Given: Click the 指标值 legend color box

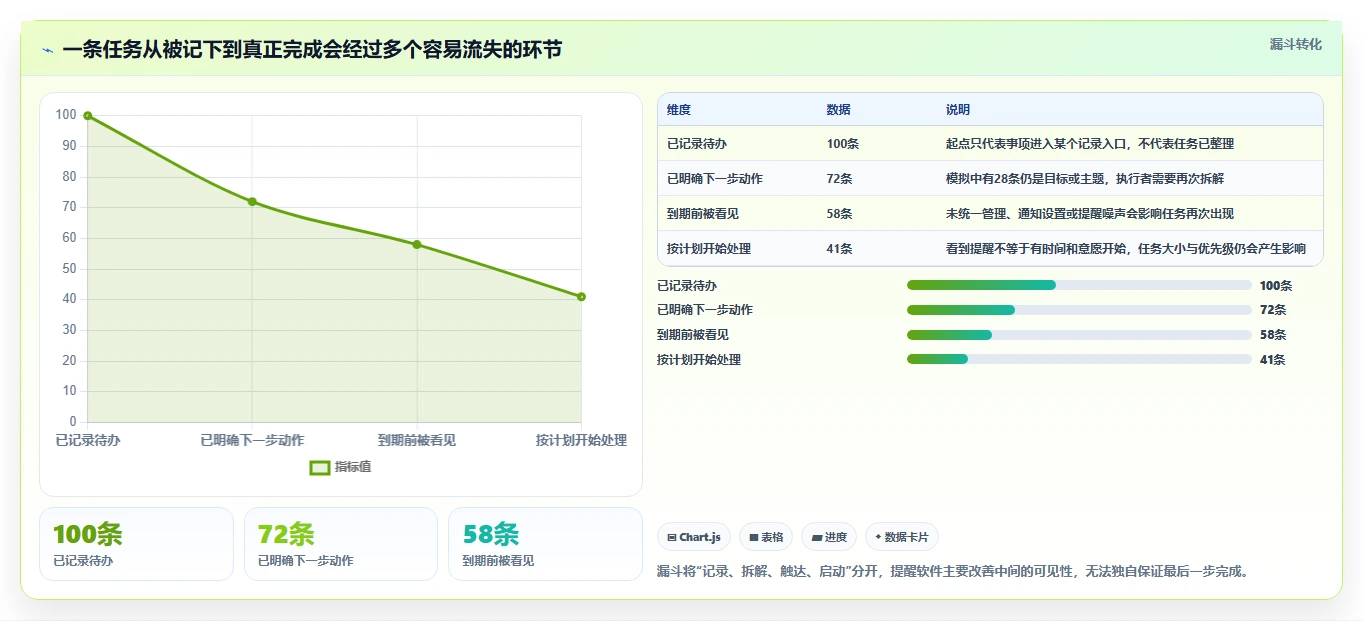Looking at the screenshot, I should click(320, 467).
